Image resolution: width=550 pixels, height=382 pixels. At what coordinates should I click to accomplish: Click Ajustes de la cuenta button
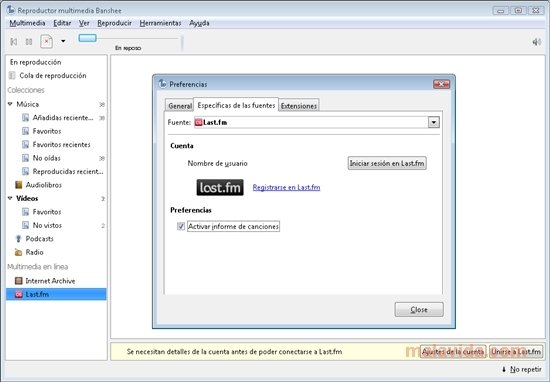[x=453, y=351]
